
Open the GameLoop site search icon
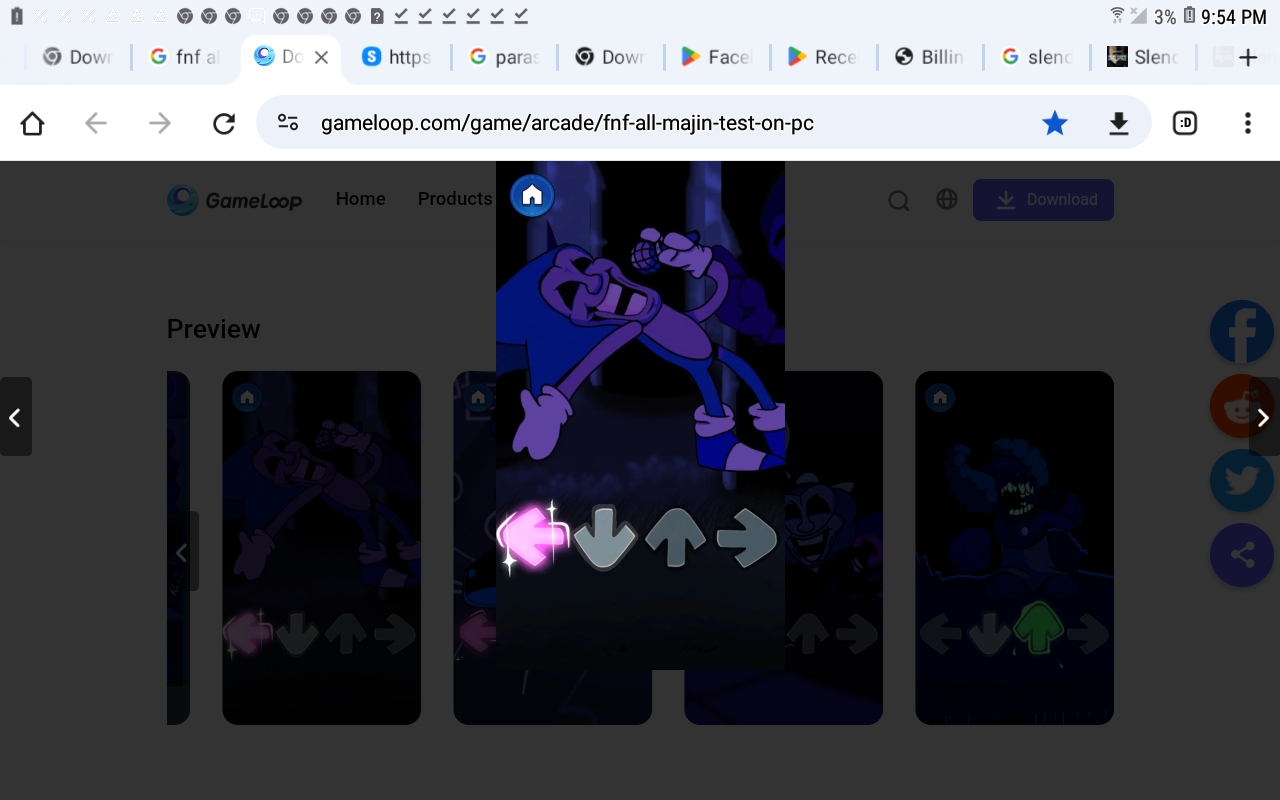click(x=899, y=200)
